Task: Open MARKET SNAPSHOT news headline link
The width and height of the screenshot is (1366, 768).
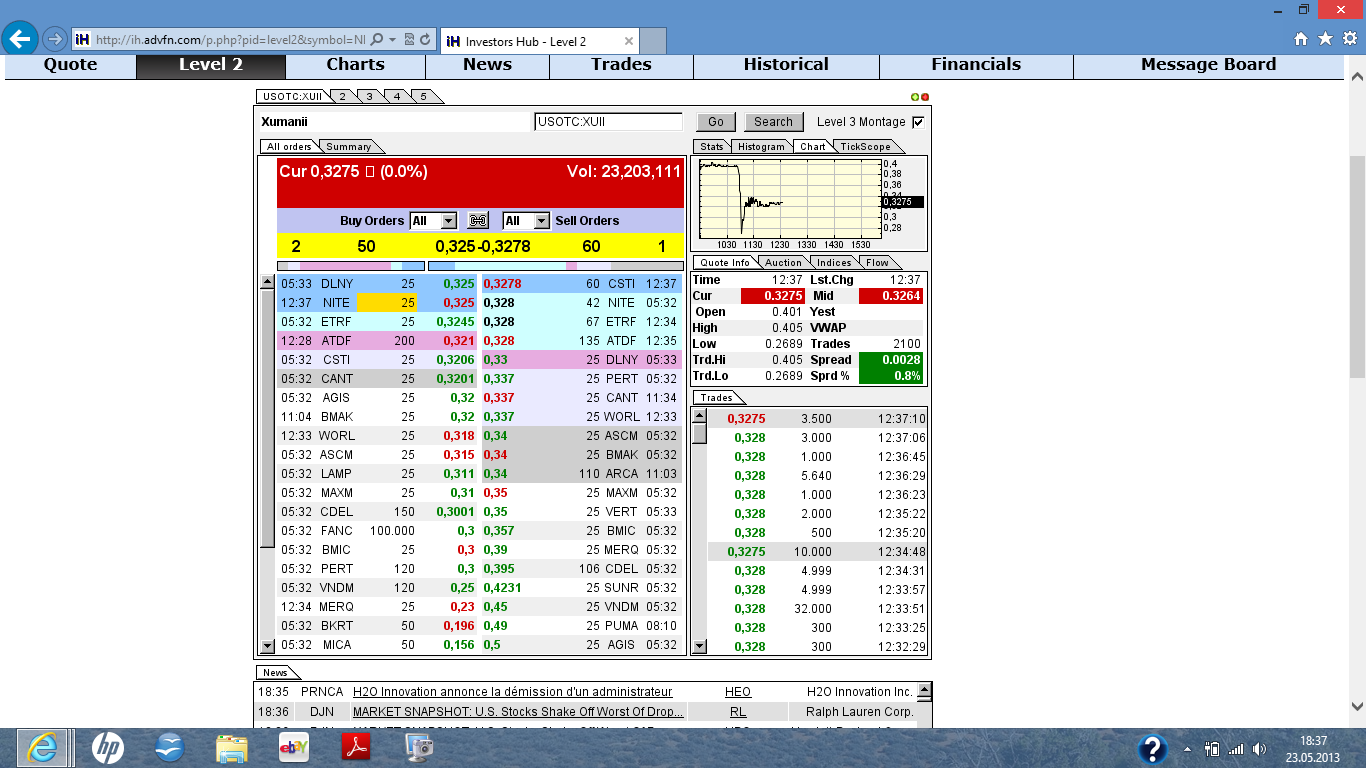Action: pyautogui.click(x=518, y=712)
